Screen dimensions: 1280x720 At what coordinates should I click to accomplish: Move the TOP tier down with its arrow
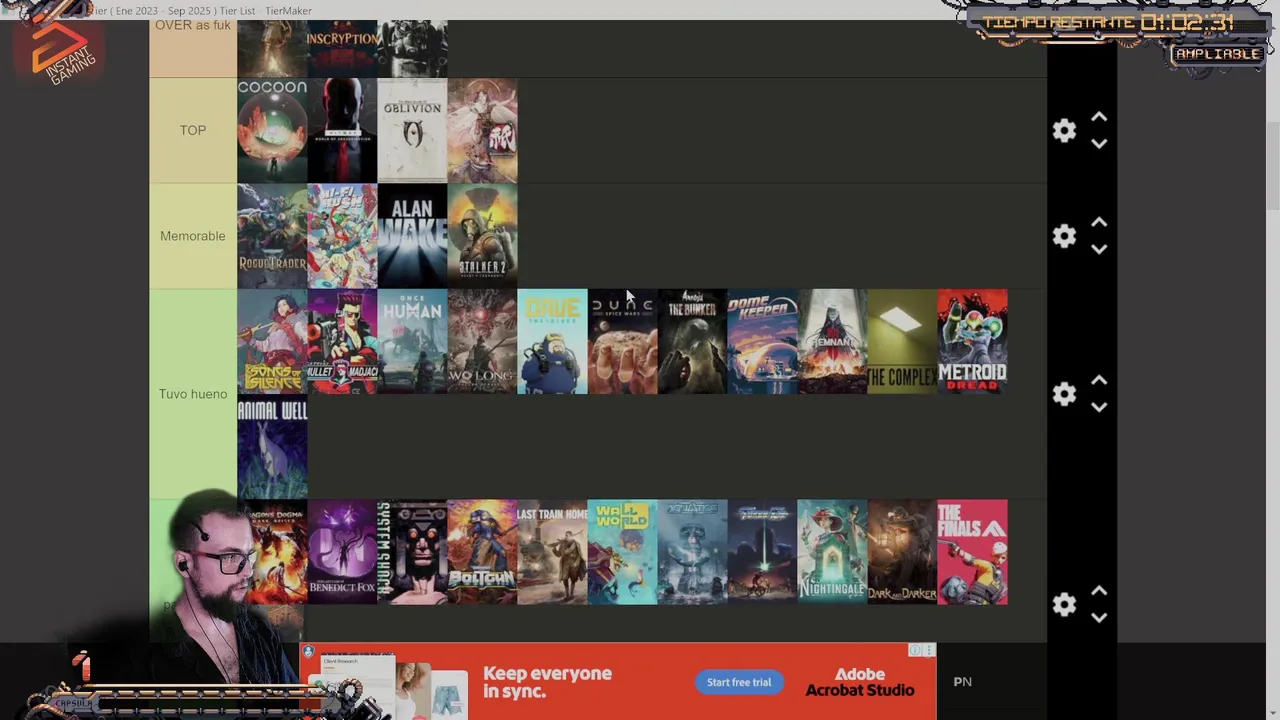tap(1099, 144)
